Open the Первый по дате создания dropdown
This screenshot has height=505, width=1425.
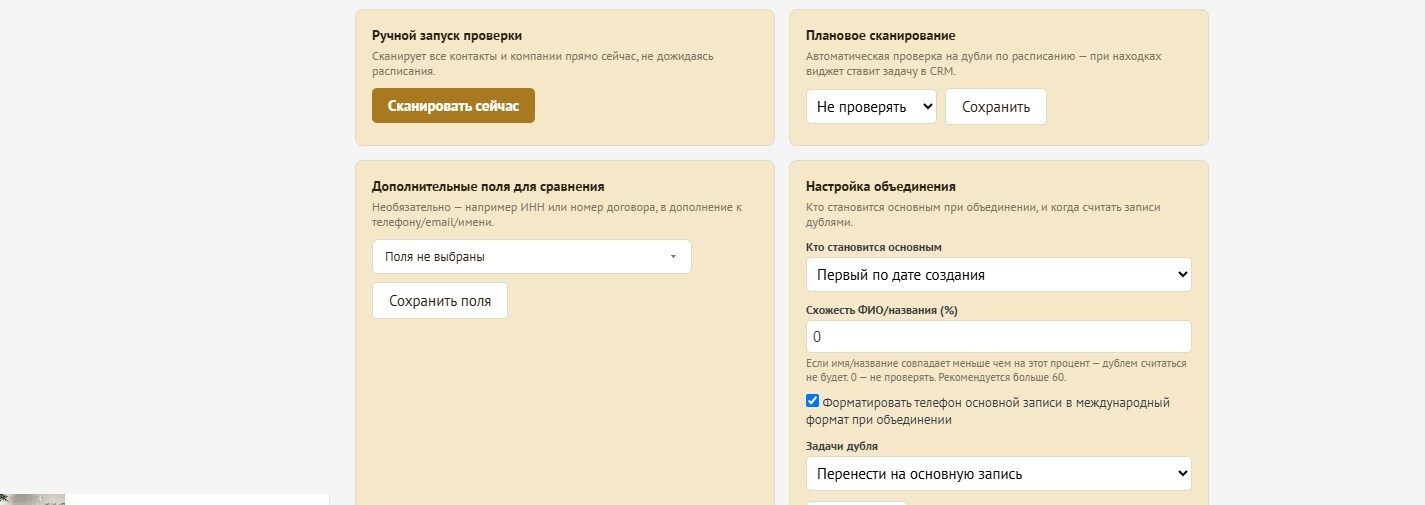coord(998,275)
